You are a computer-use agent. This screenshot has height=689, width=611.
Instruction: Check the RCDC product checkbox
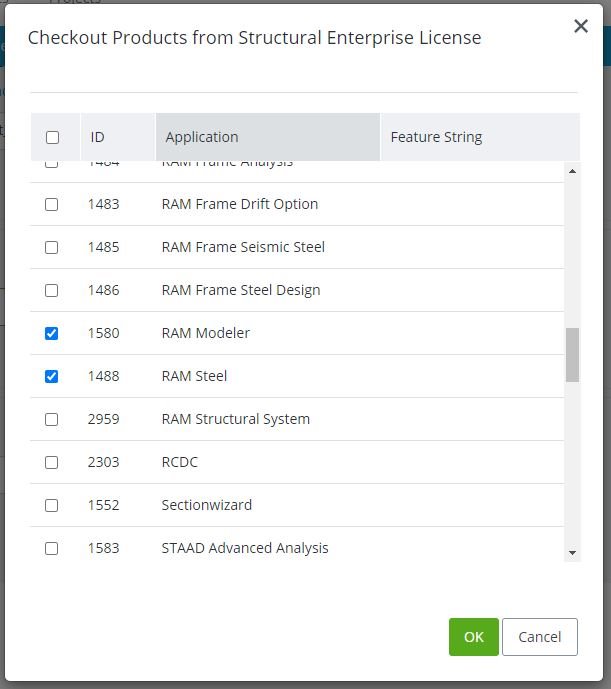(x=52, y=462)
